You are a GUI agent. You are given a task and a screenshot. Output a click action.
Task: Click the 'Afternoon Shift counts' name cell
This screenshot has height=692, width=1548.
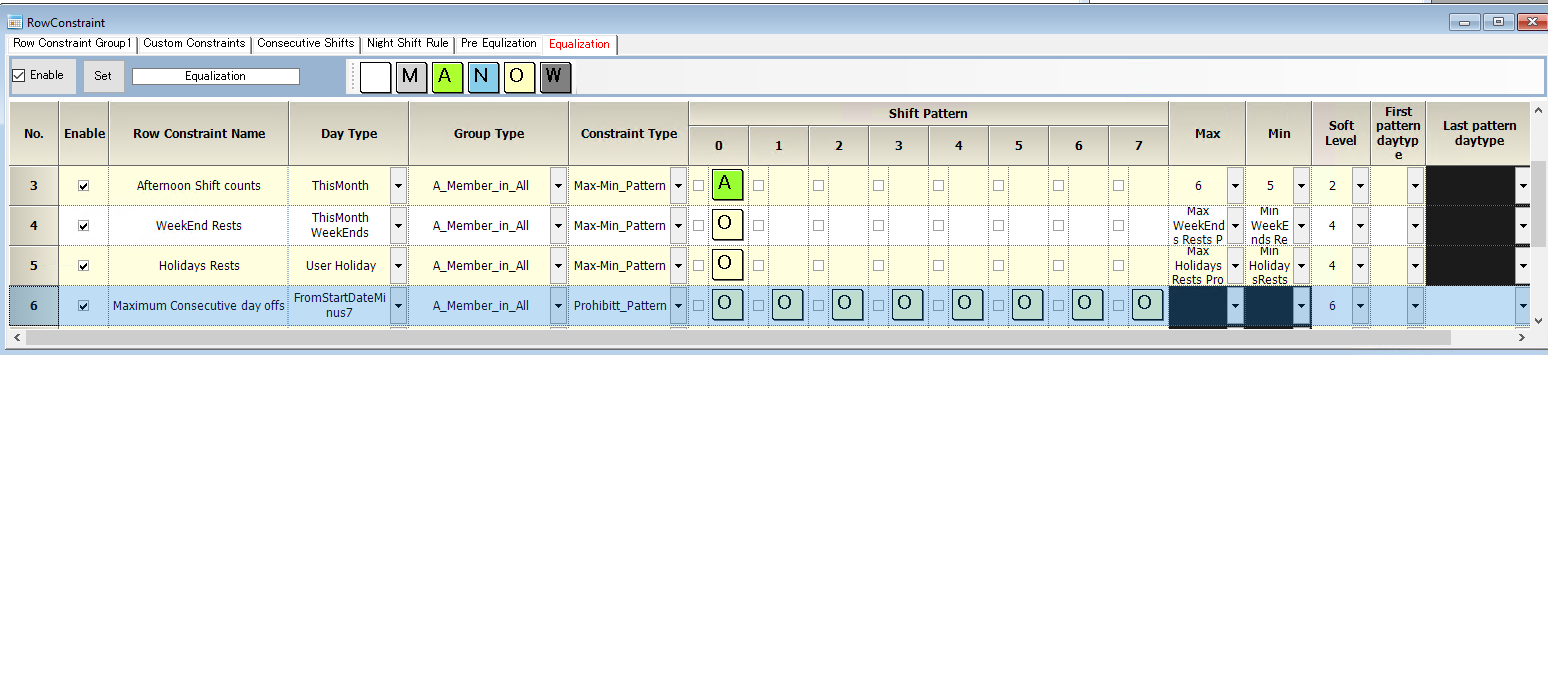point(199,185)
